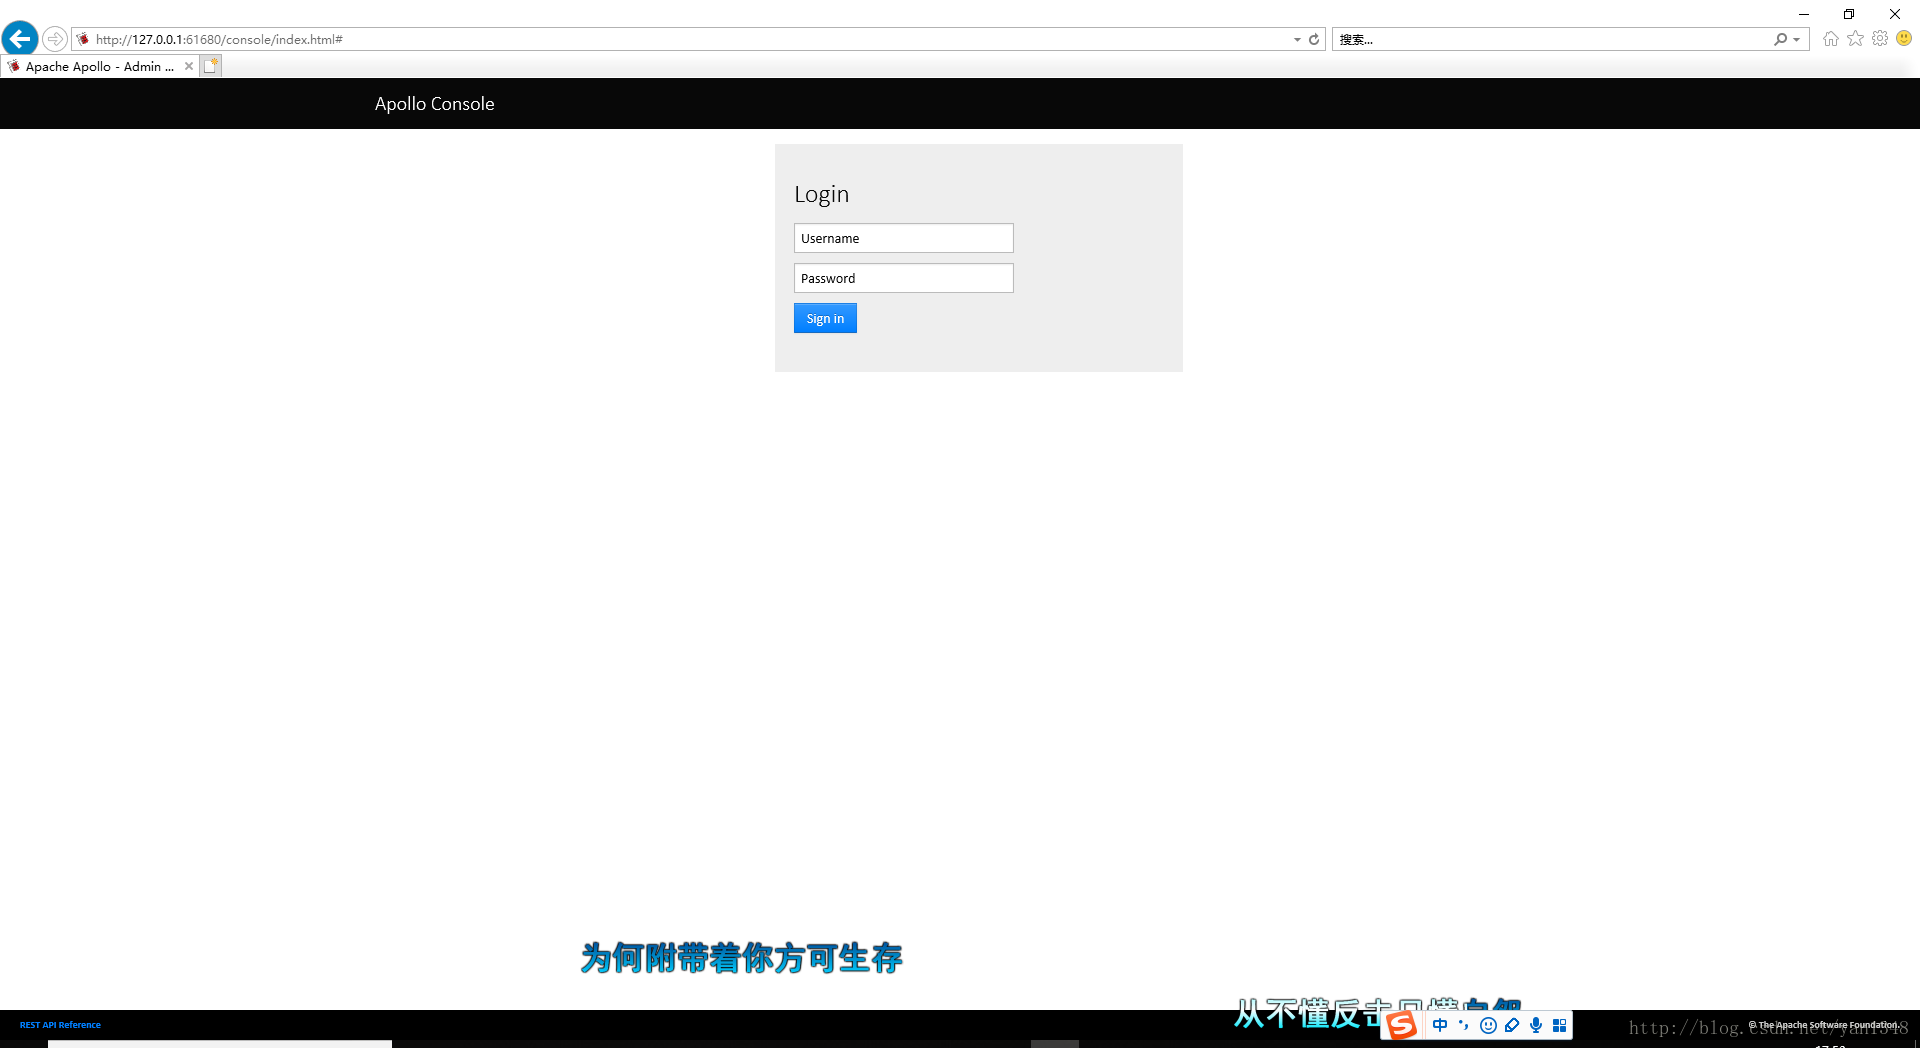
Task: Click the Apollo Console header title
Action: (x=434, y=104)
